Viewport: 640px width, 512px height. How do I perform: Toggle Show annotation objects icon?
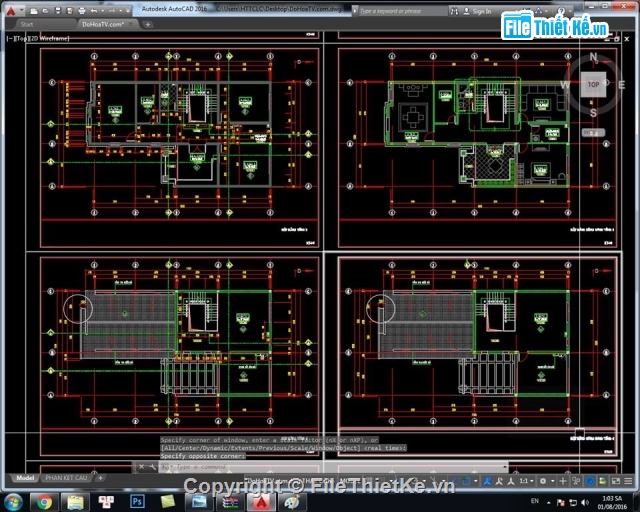click(x=487, y=481)
